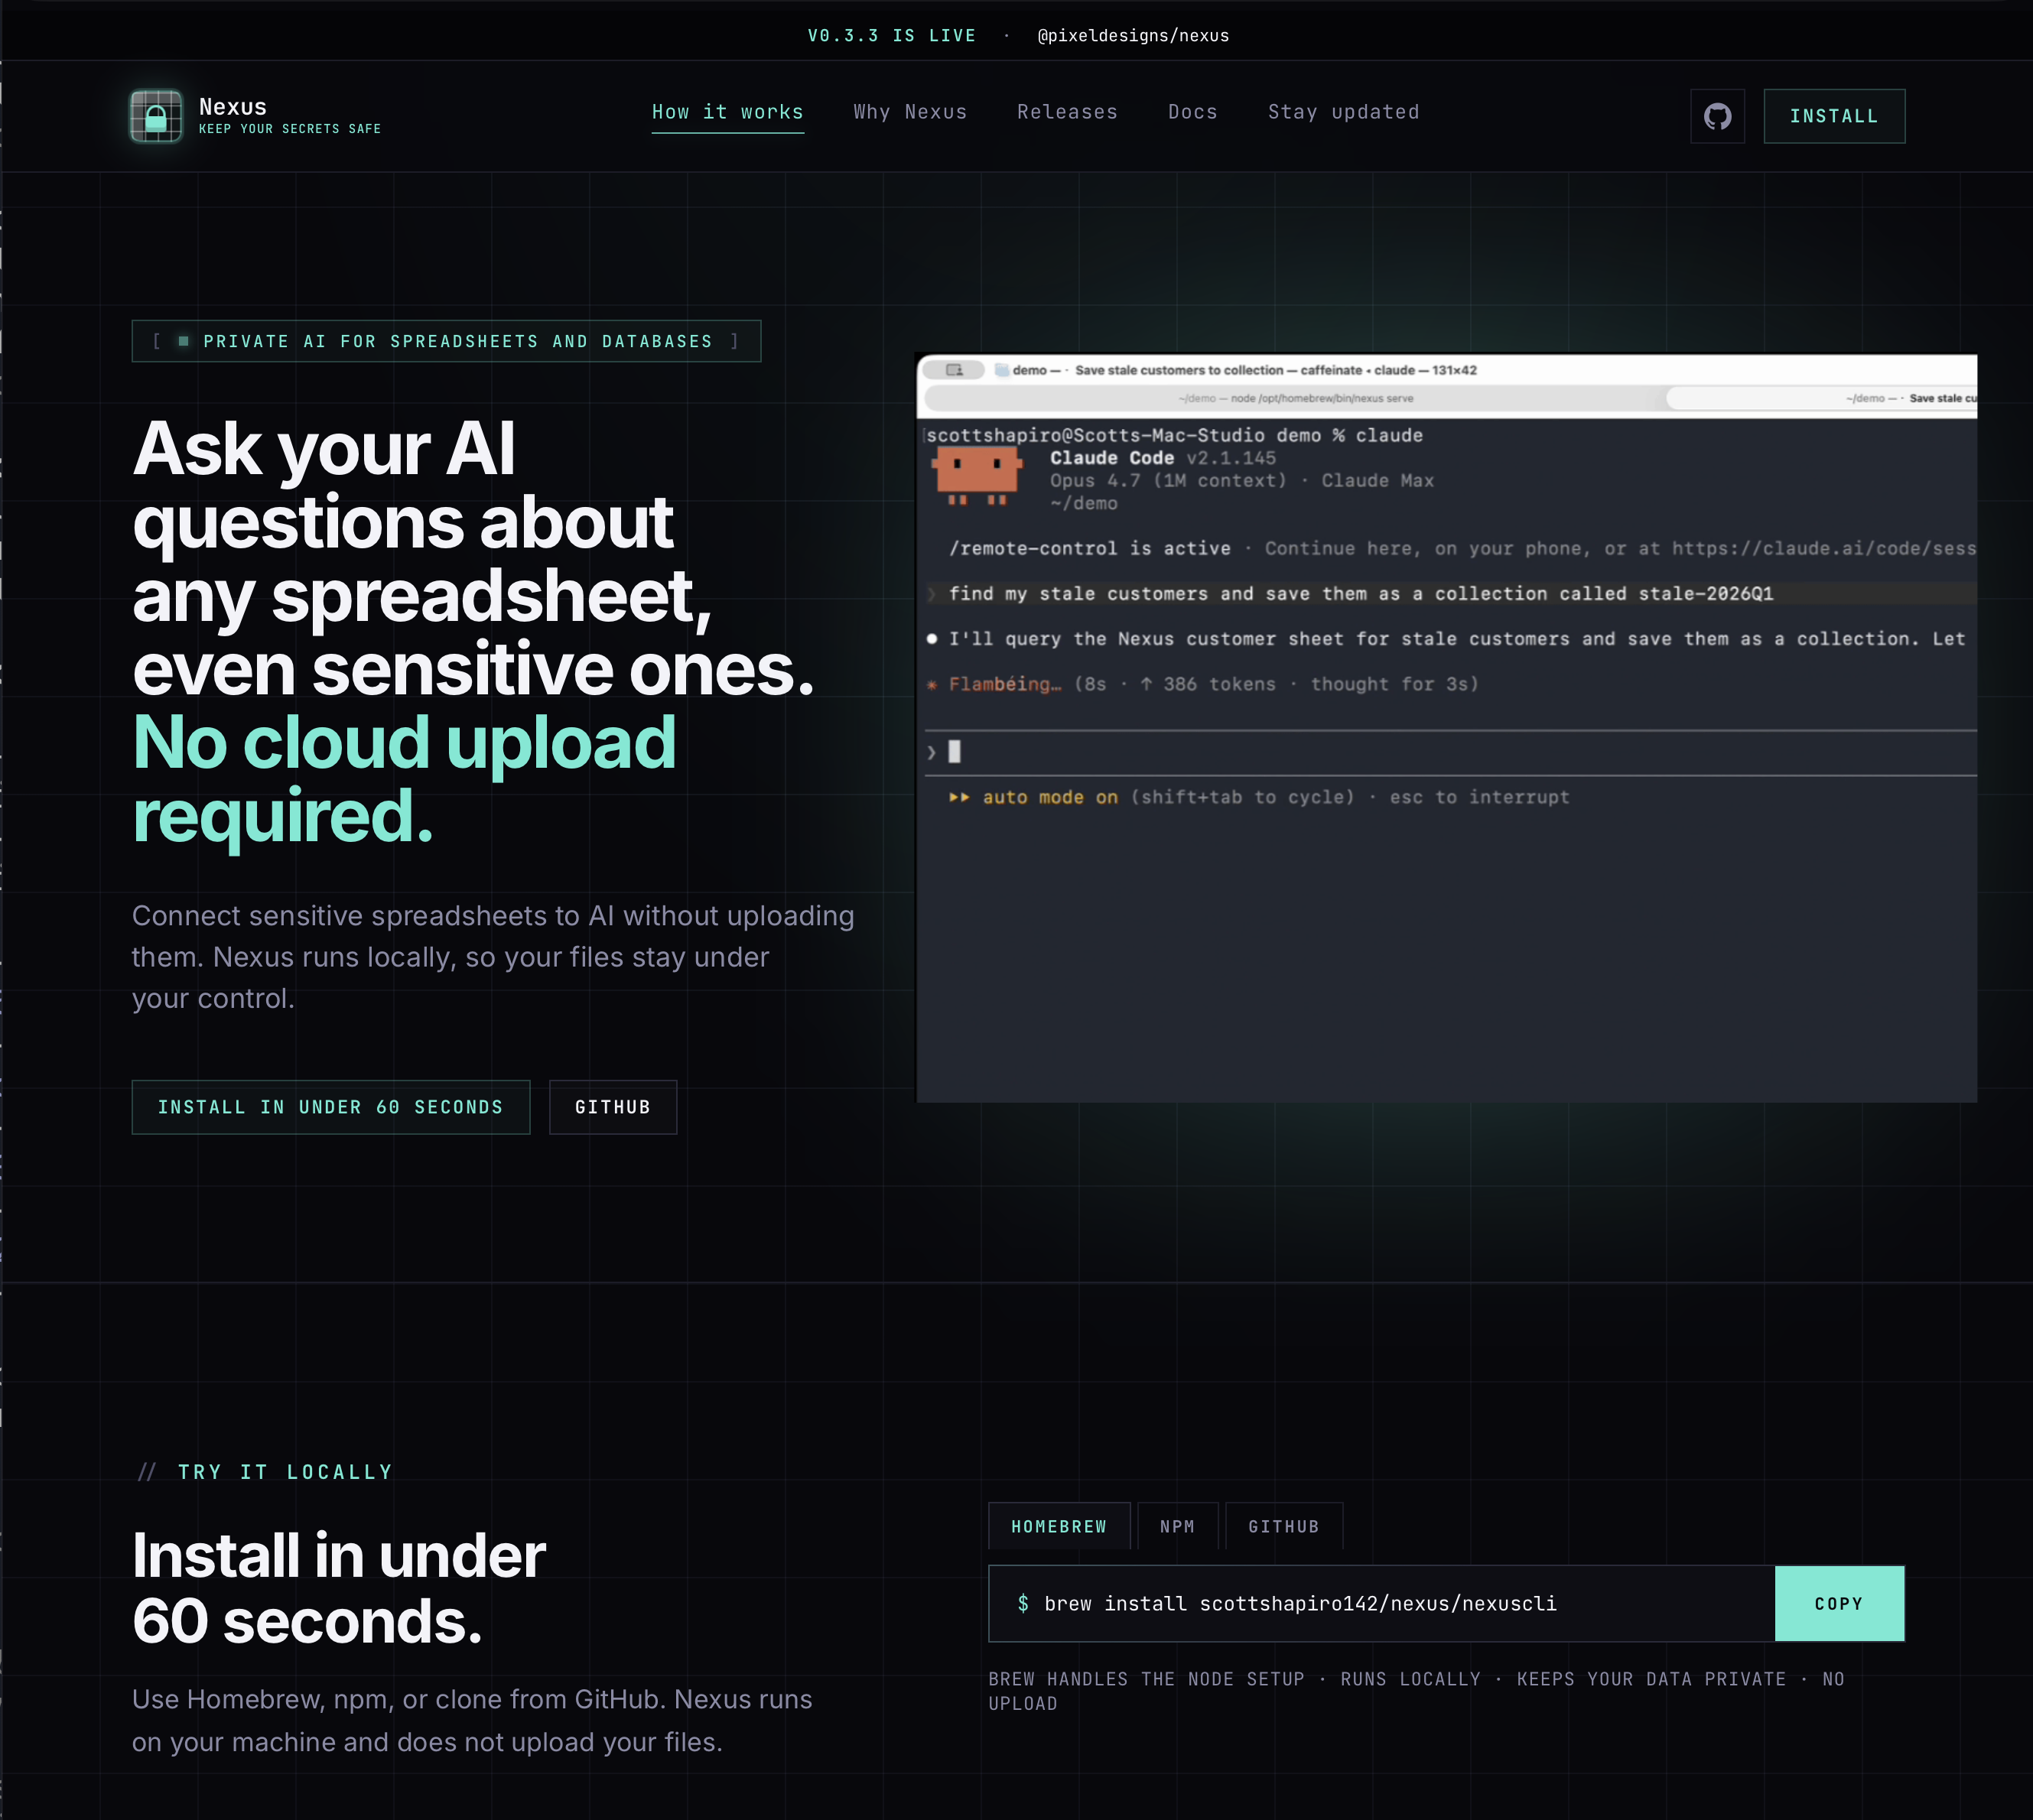The width and height of the screenshot is (2033, 1820).
Task: Click the brew install command field
Action: coord(1382,1603)
